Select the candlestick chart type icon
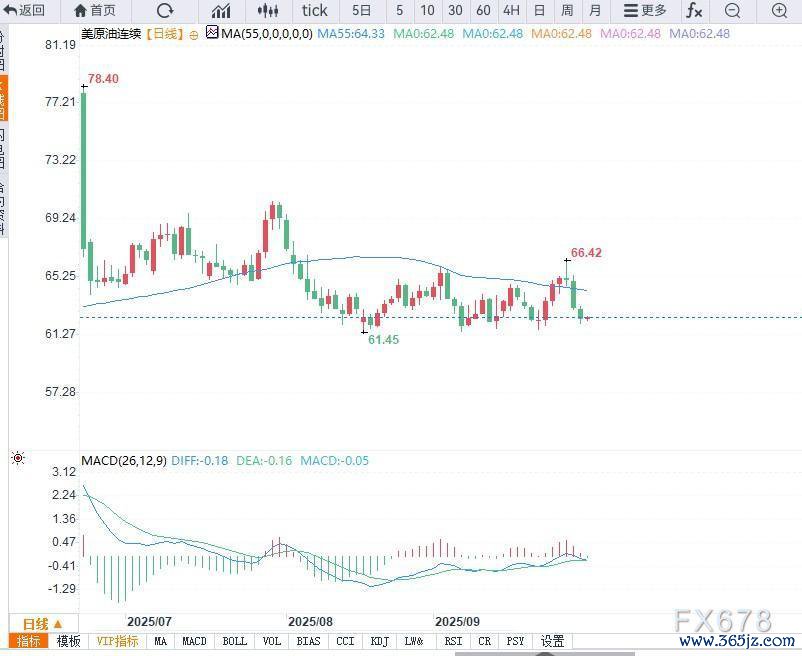This screenshot has width=802, height=656. pyautogui.click(x=267, y=11)
